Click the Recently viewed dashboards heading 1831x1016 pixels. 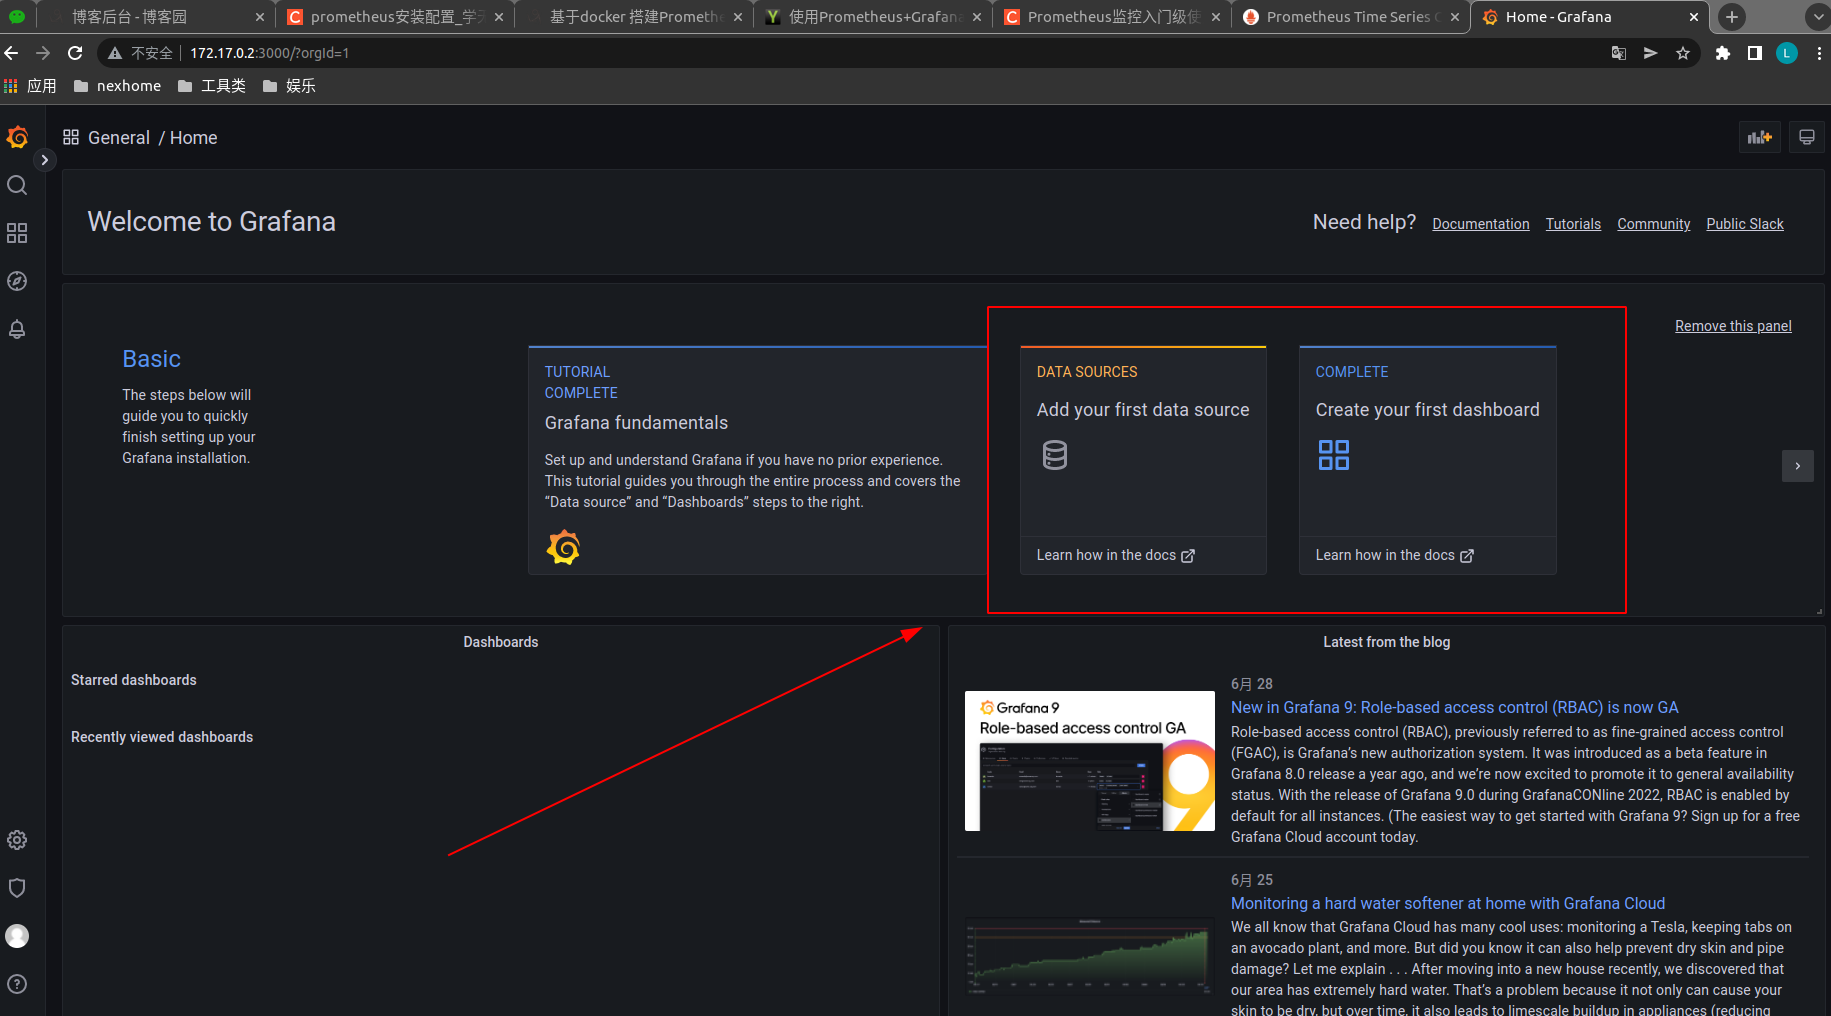162,737
